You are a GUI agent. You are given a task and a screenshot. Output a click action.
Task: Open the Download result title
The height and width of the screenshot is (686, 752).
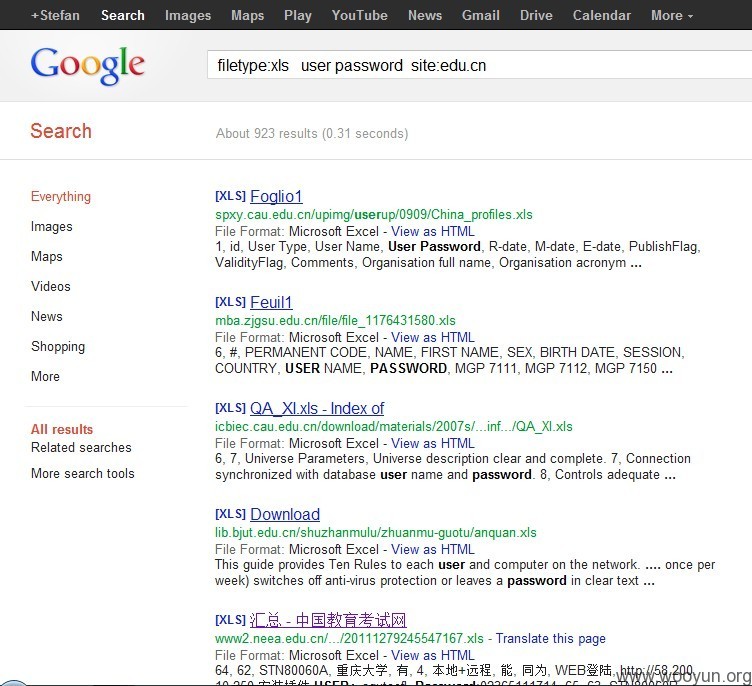coord(285,514)
